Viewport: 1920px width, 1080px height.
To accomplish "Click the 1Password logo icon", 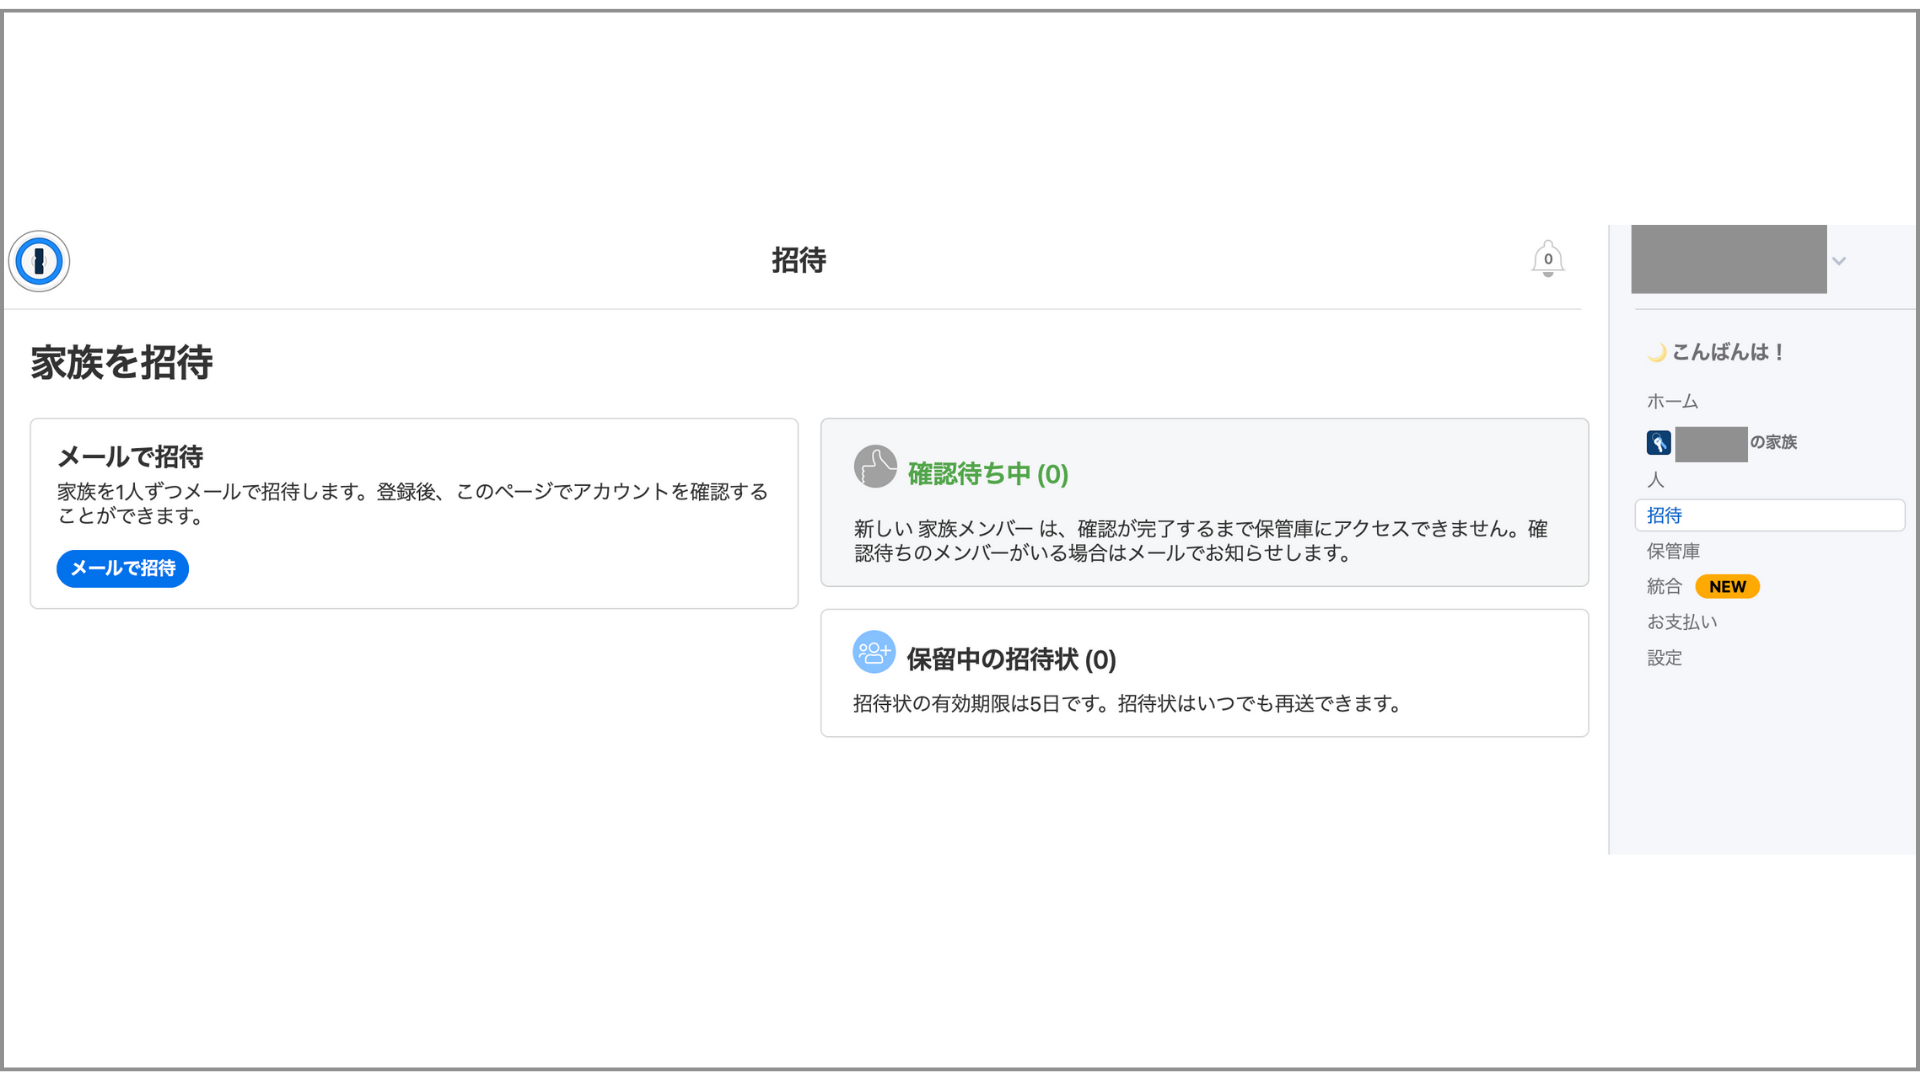I will click(39, 261).
